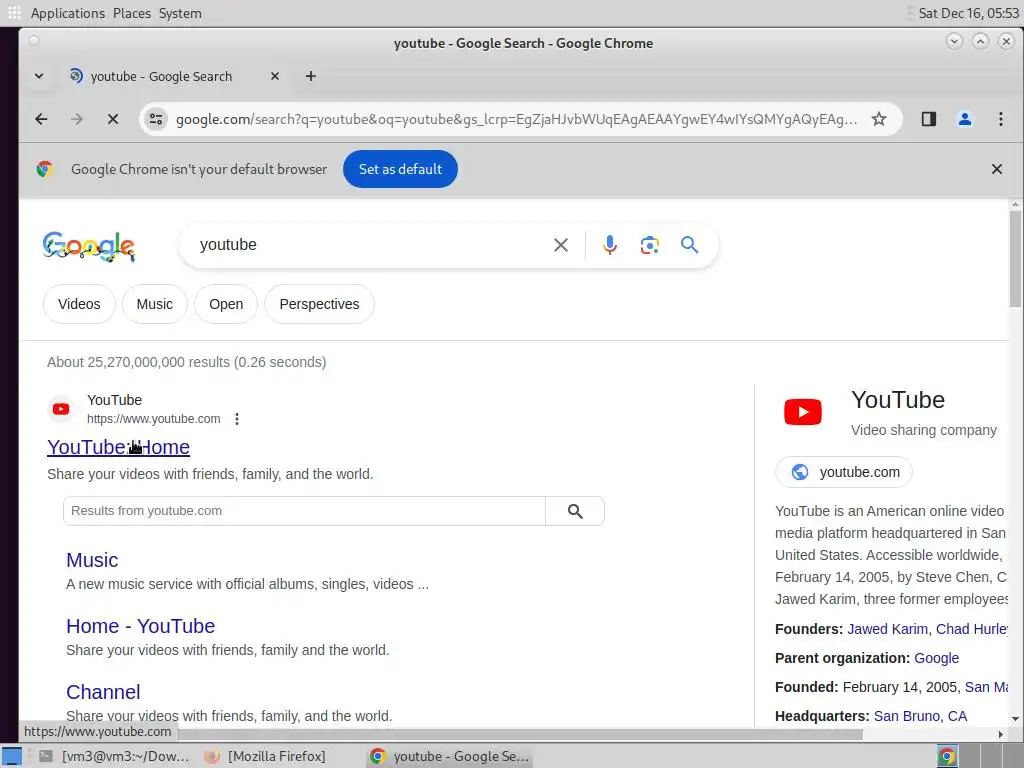Select the Music filter chip
This screenshot has height=768, width=1024.
point(155,304)
